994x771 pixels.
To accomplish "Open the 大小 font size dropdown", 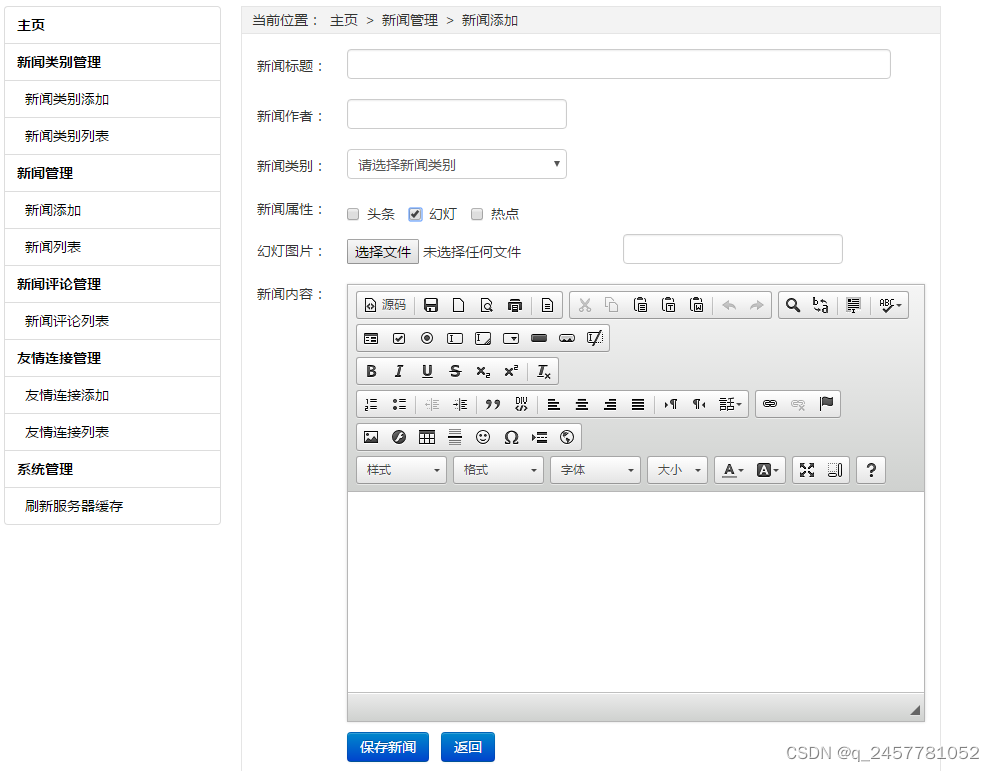I will pos(677,470).
